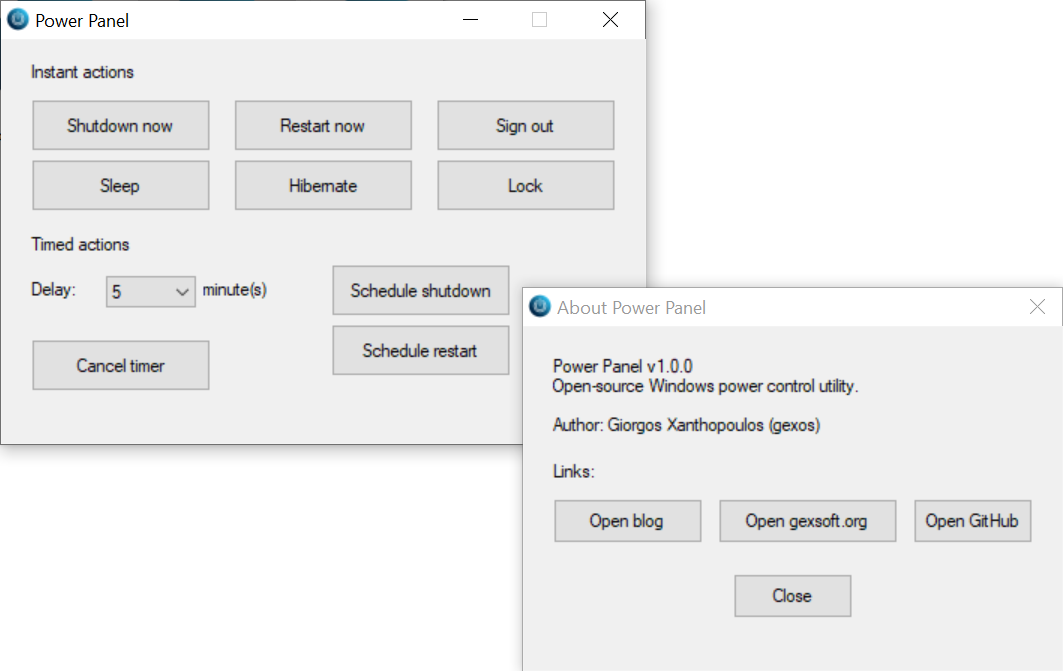The height and width of the screenshot is (671, 1063).
Task: Activate Hibernate mode
Action: click(x=322, y=185)
